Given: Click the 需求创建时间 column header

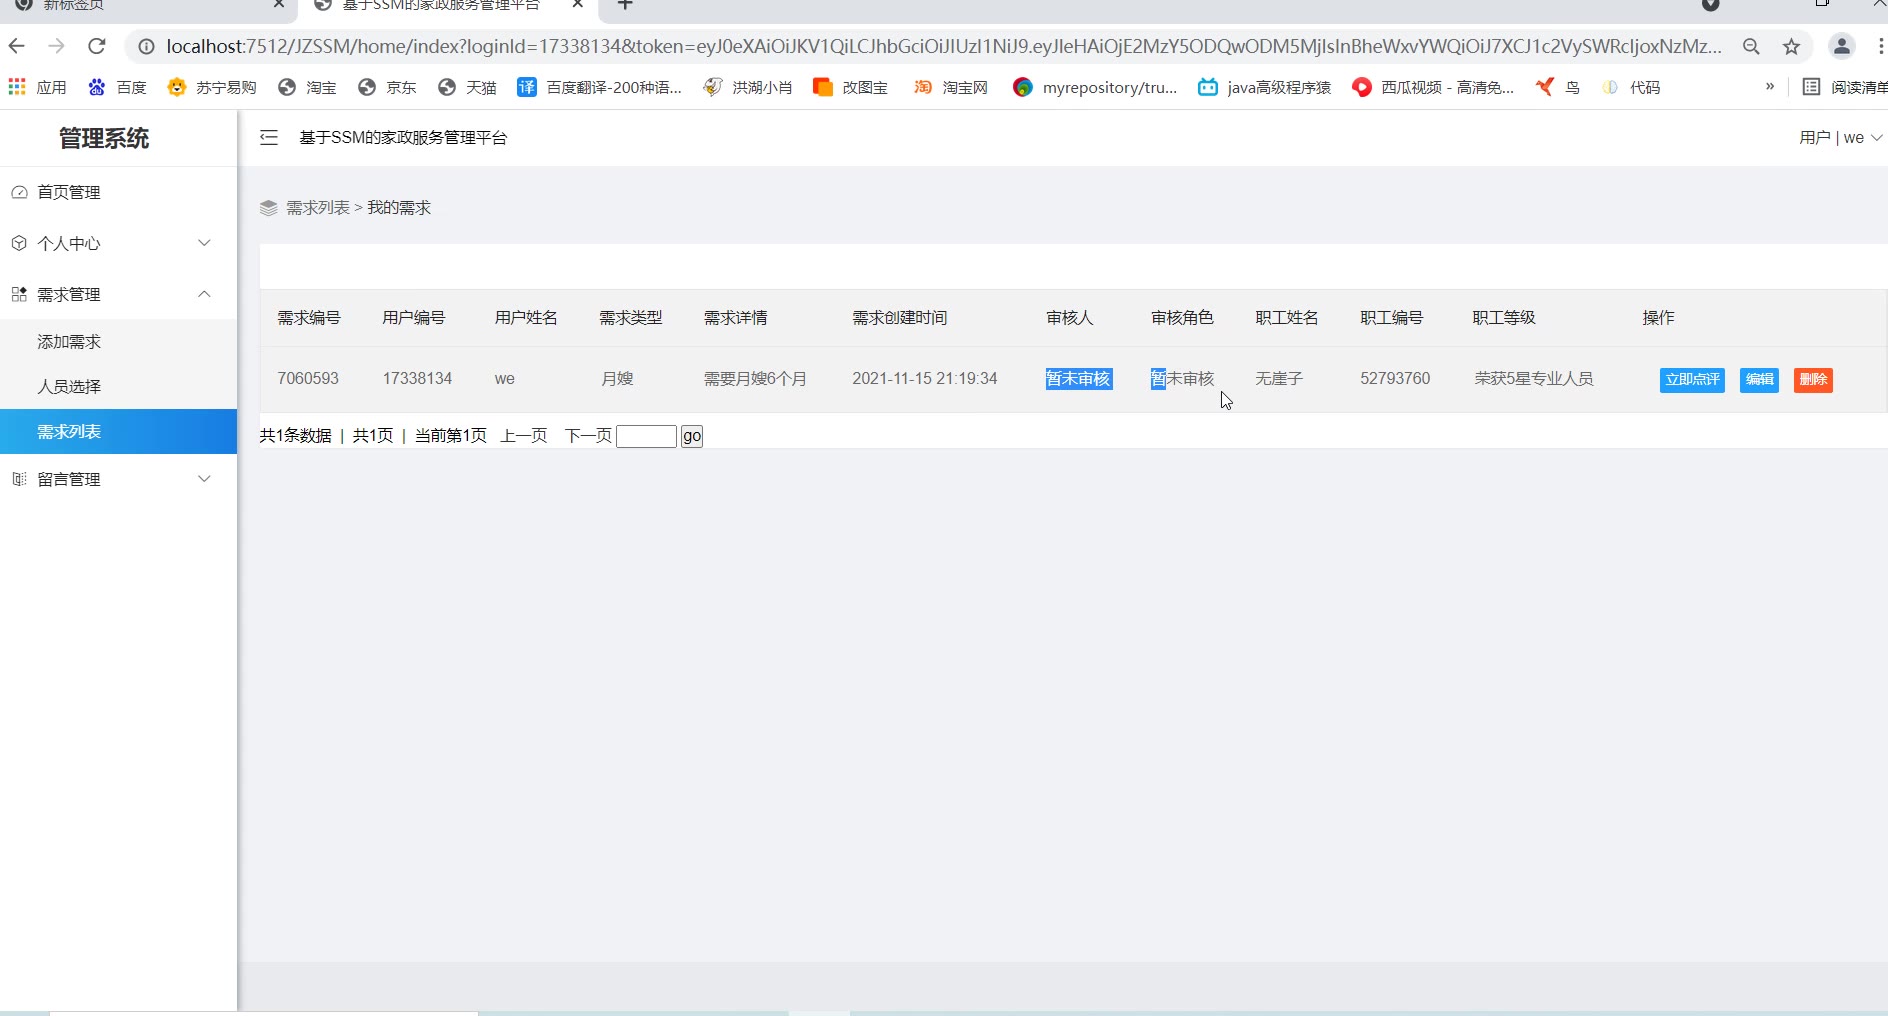Looking at the screenshot, I should [x=900, y=318].
